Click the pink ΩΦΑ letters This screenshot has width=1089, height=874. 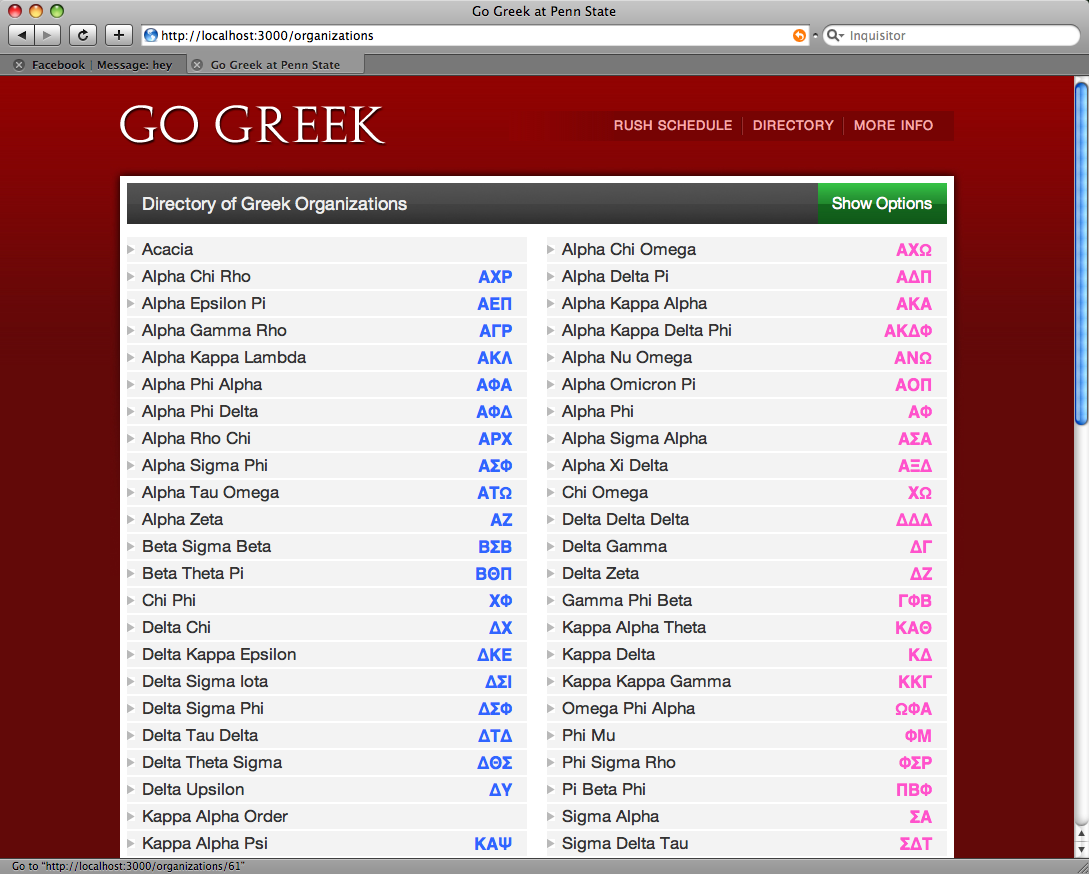coord(913,709)
